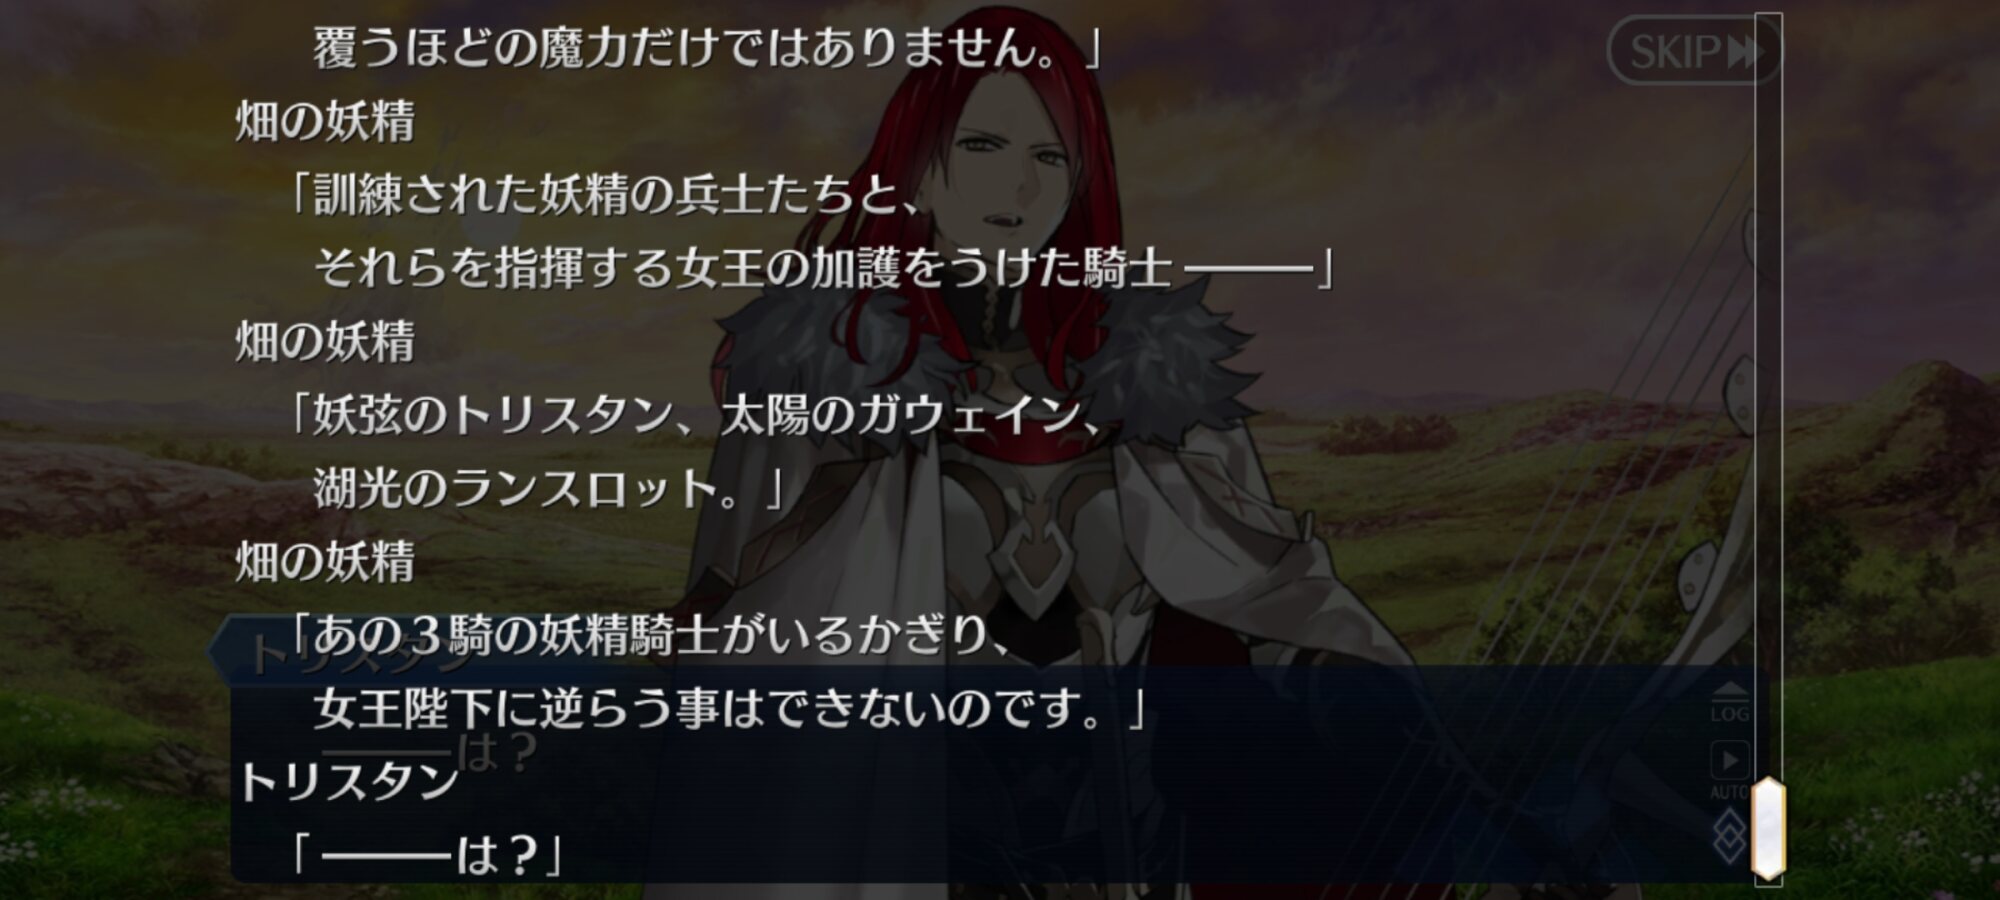
Task: Select the log line 女王陛下に逆らう事はできないのです
Action: pyautogui.click(x=729, y=709)
